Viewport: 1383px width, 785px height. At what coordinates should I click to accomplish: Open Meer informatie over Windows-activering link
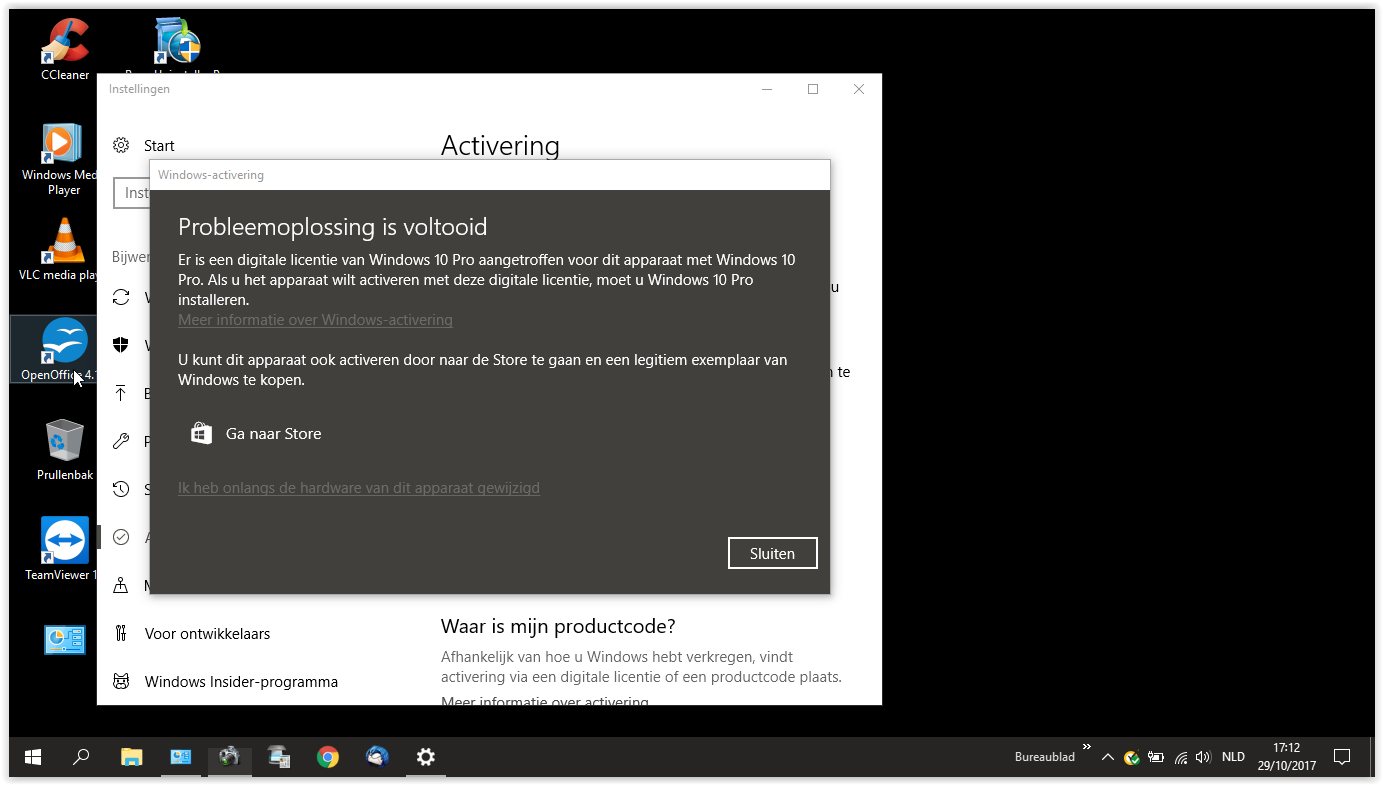pyautogui.click(x=315, y=320)
